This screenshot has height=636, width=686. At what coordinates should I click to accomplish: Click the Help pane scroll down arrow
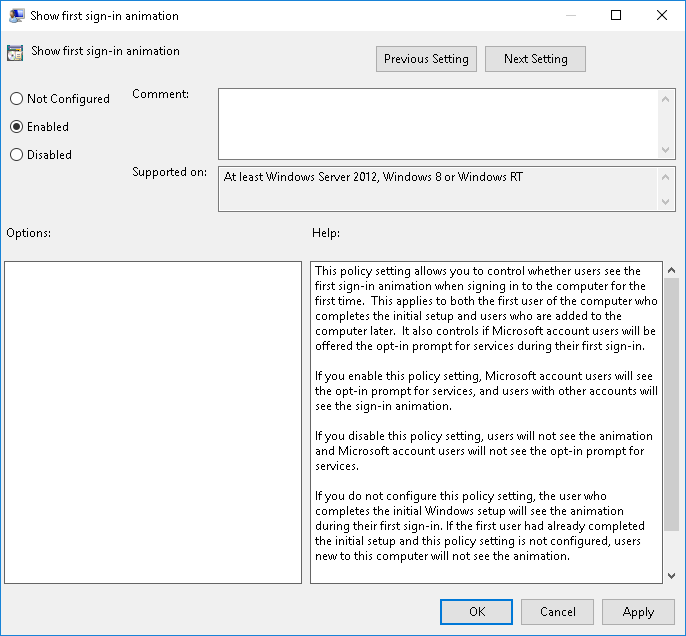point(671,574)
